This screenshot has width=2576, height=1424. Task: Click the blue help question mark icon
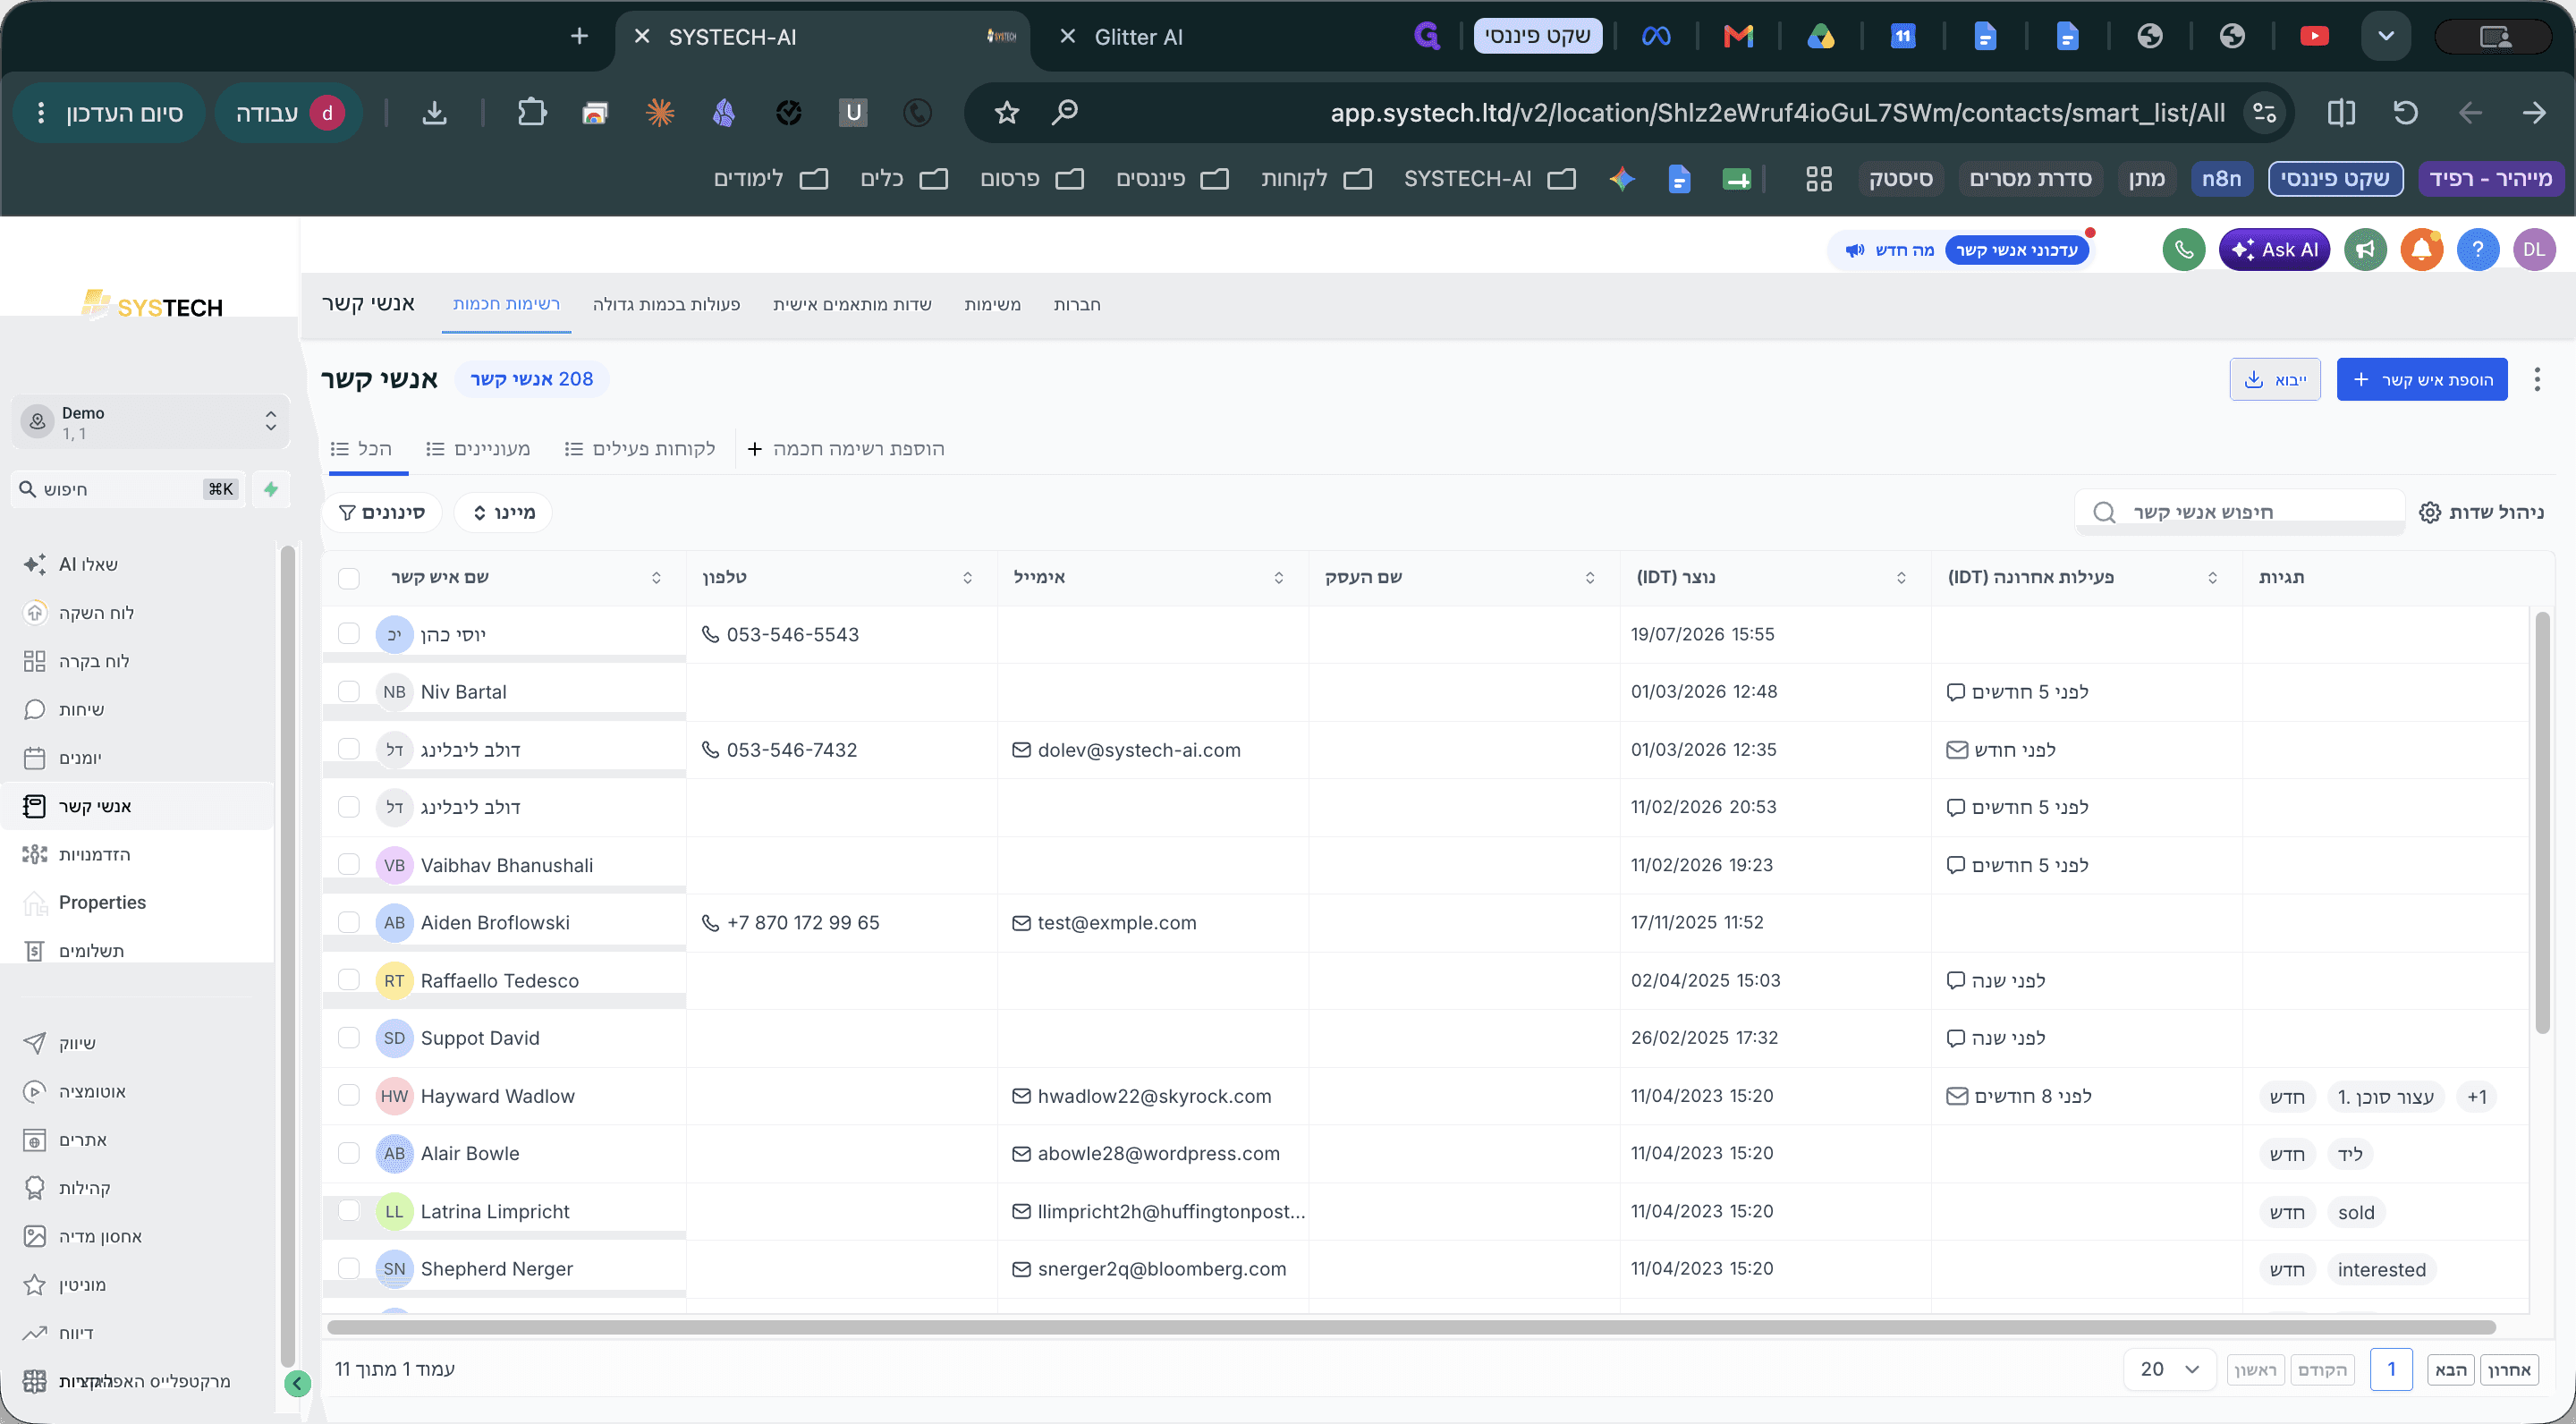coord(2477,249)
